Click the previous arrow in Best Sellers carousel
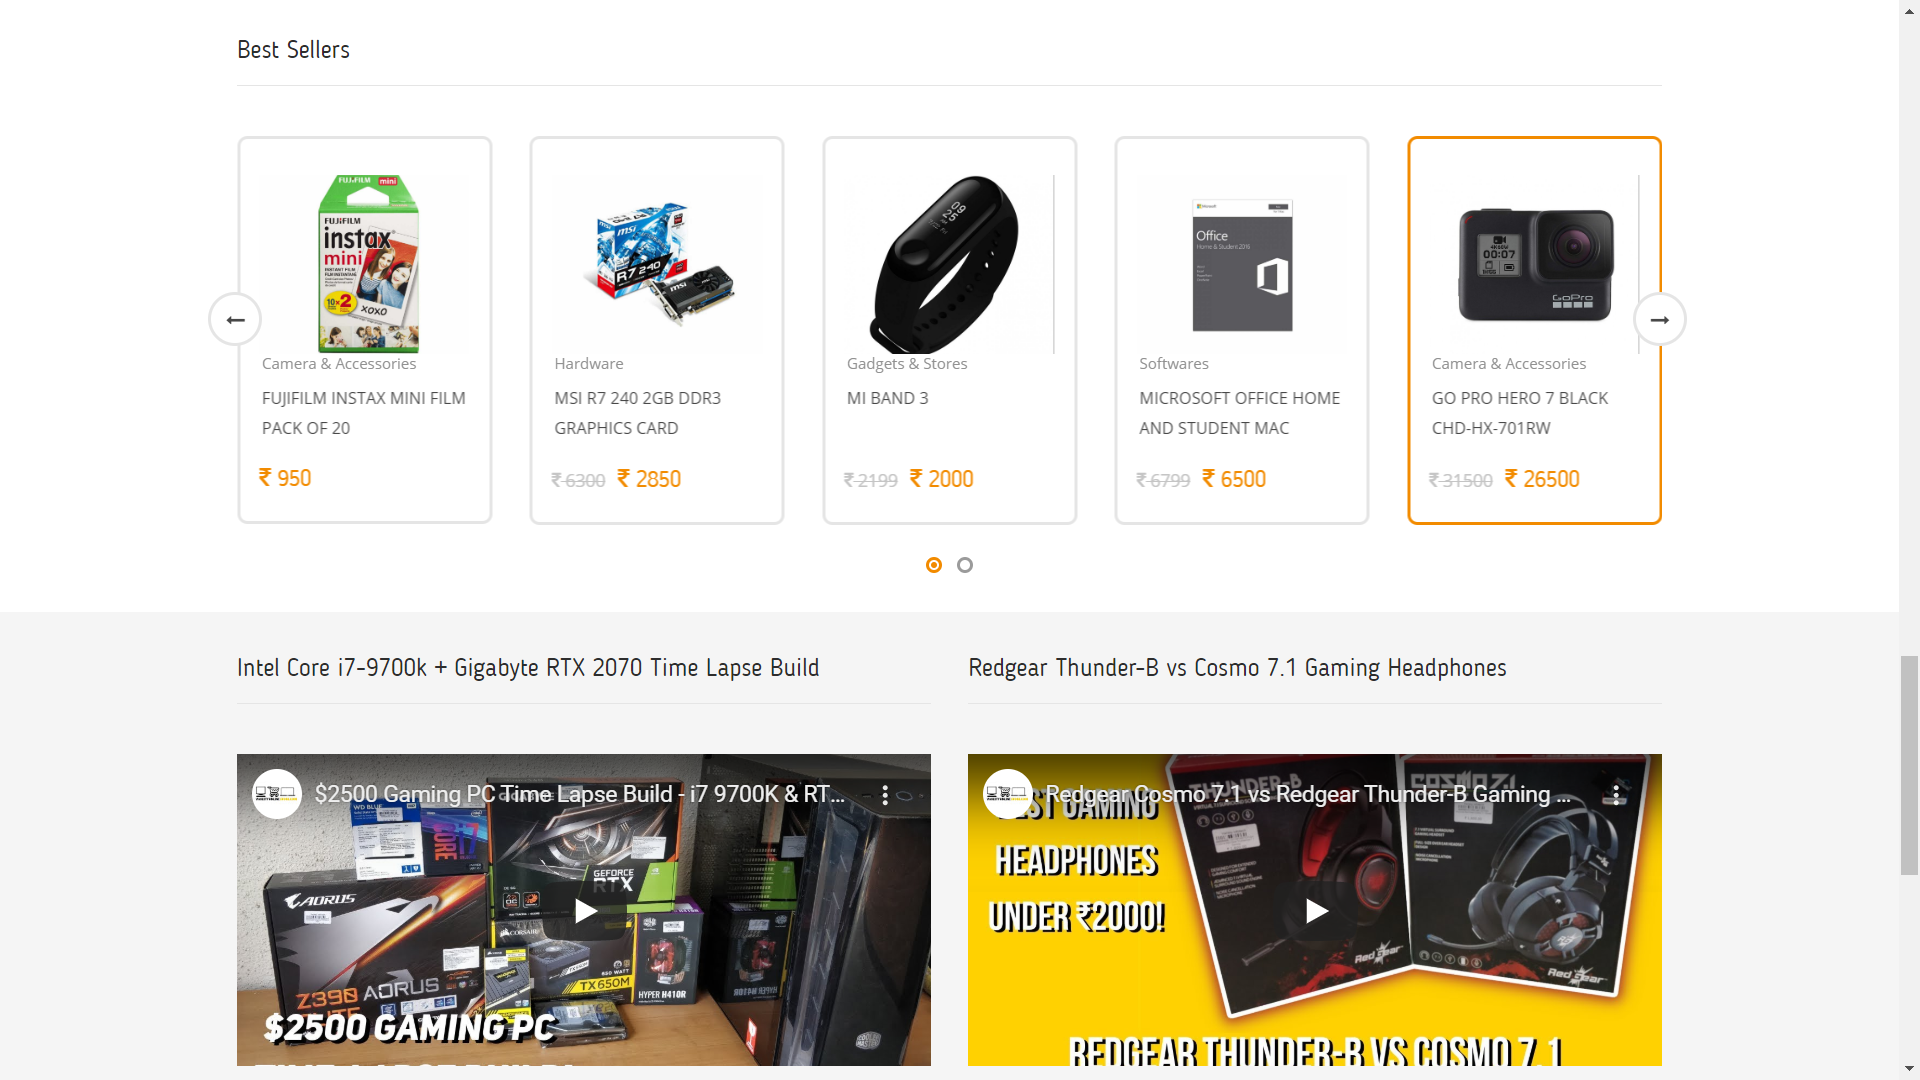1920x1080 pixels. point(235,320)
